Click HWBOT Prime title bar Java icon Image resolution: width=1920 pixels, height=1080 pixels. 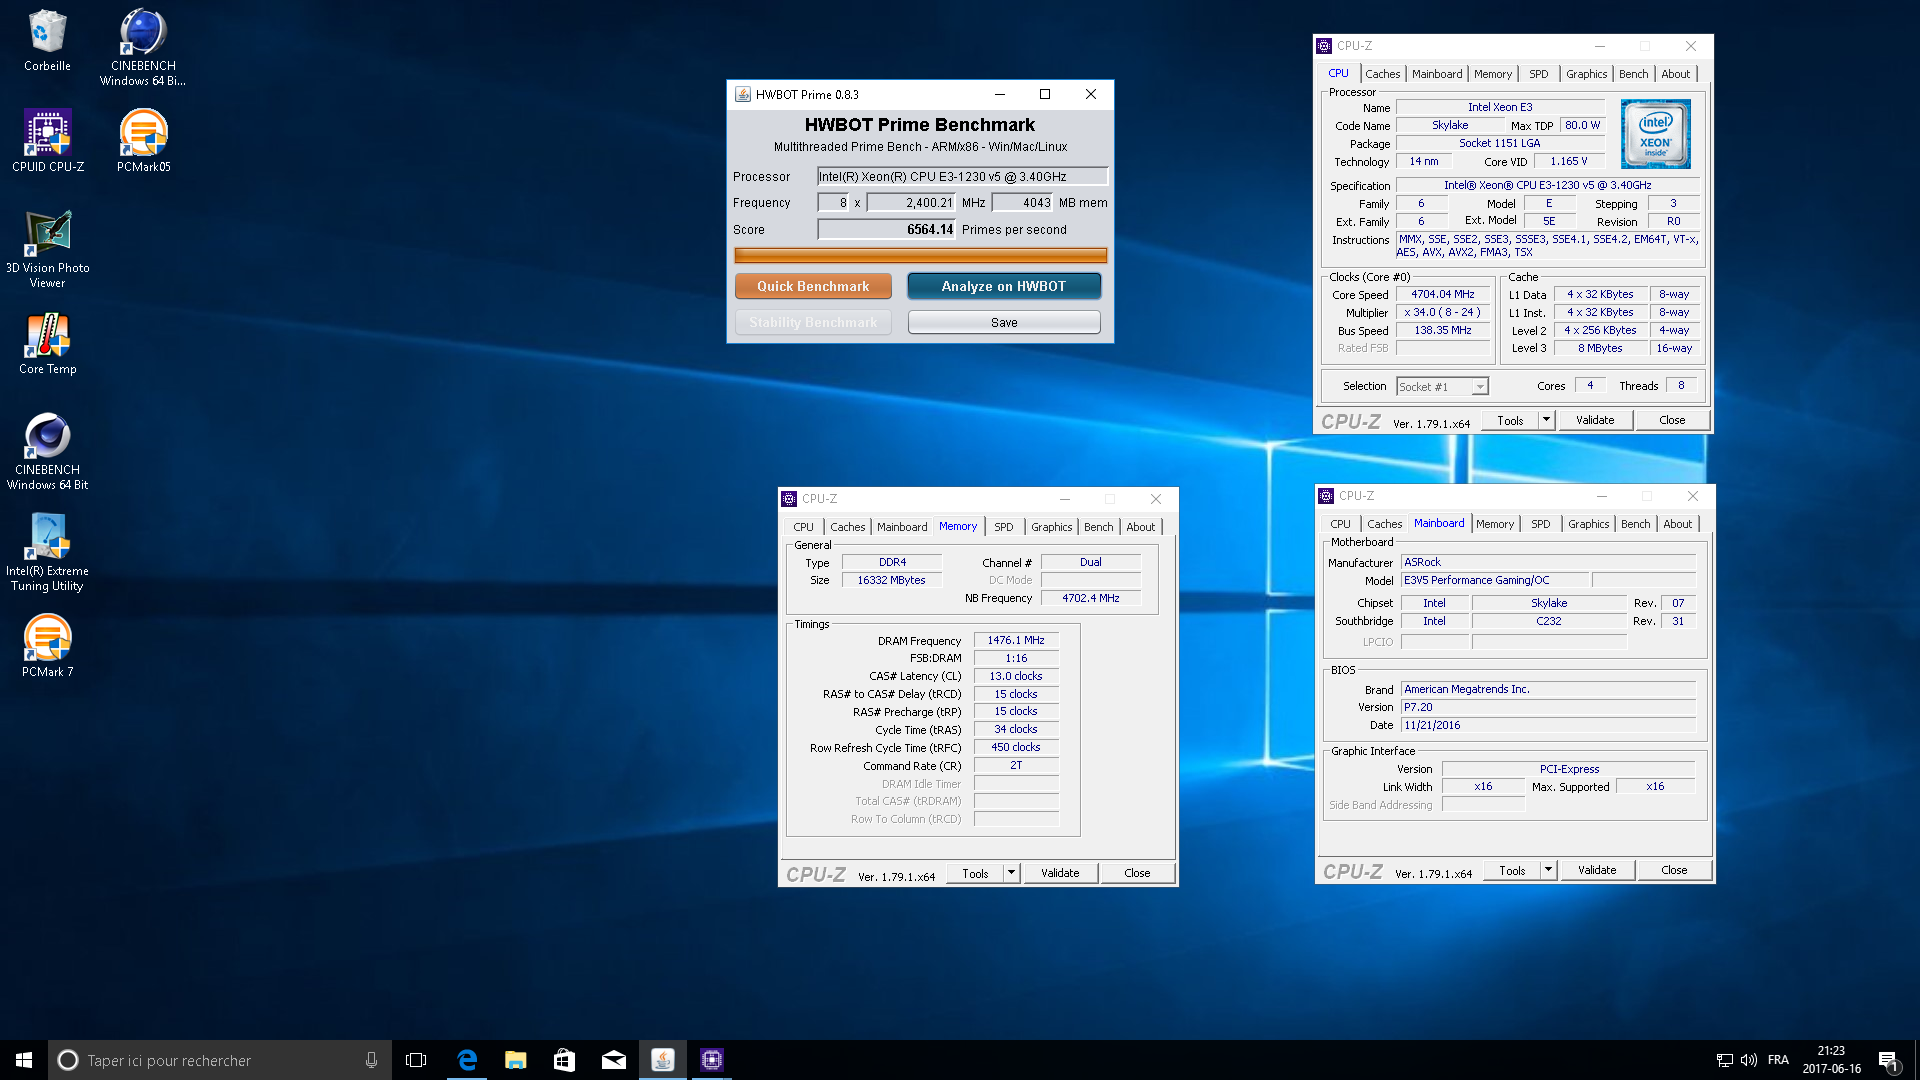point(742,94)
